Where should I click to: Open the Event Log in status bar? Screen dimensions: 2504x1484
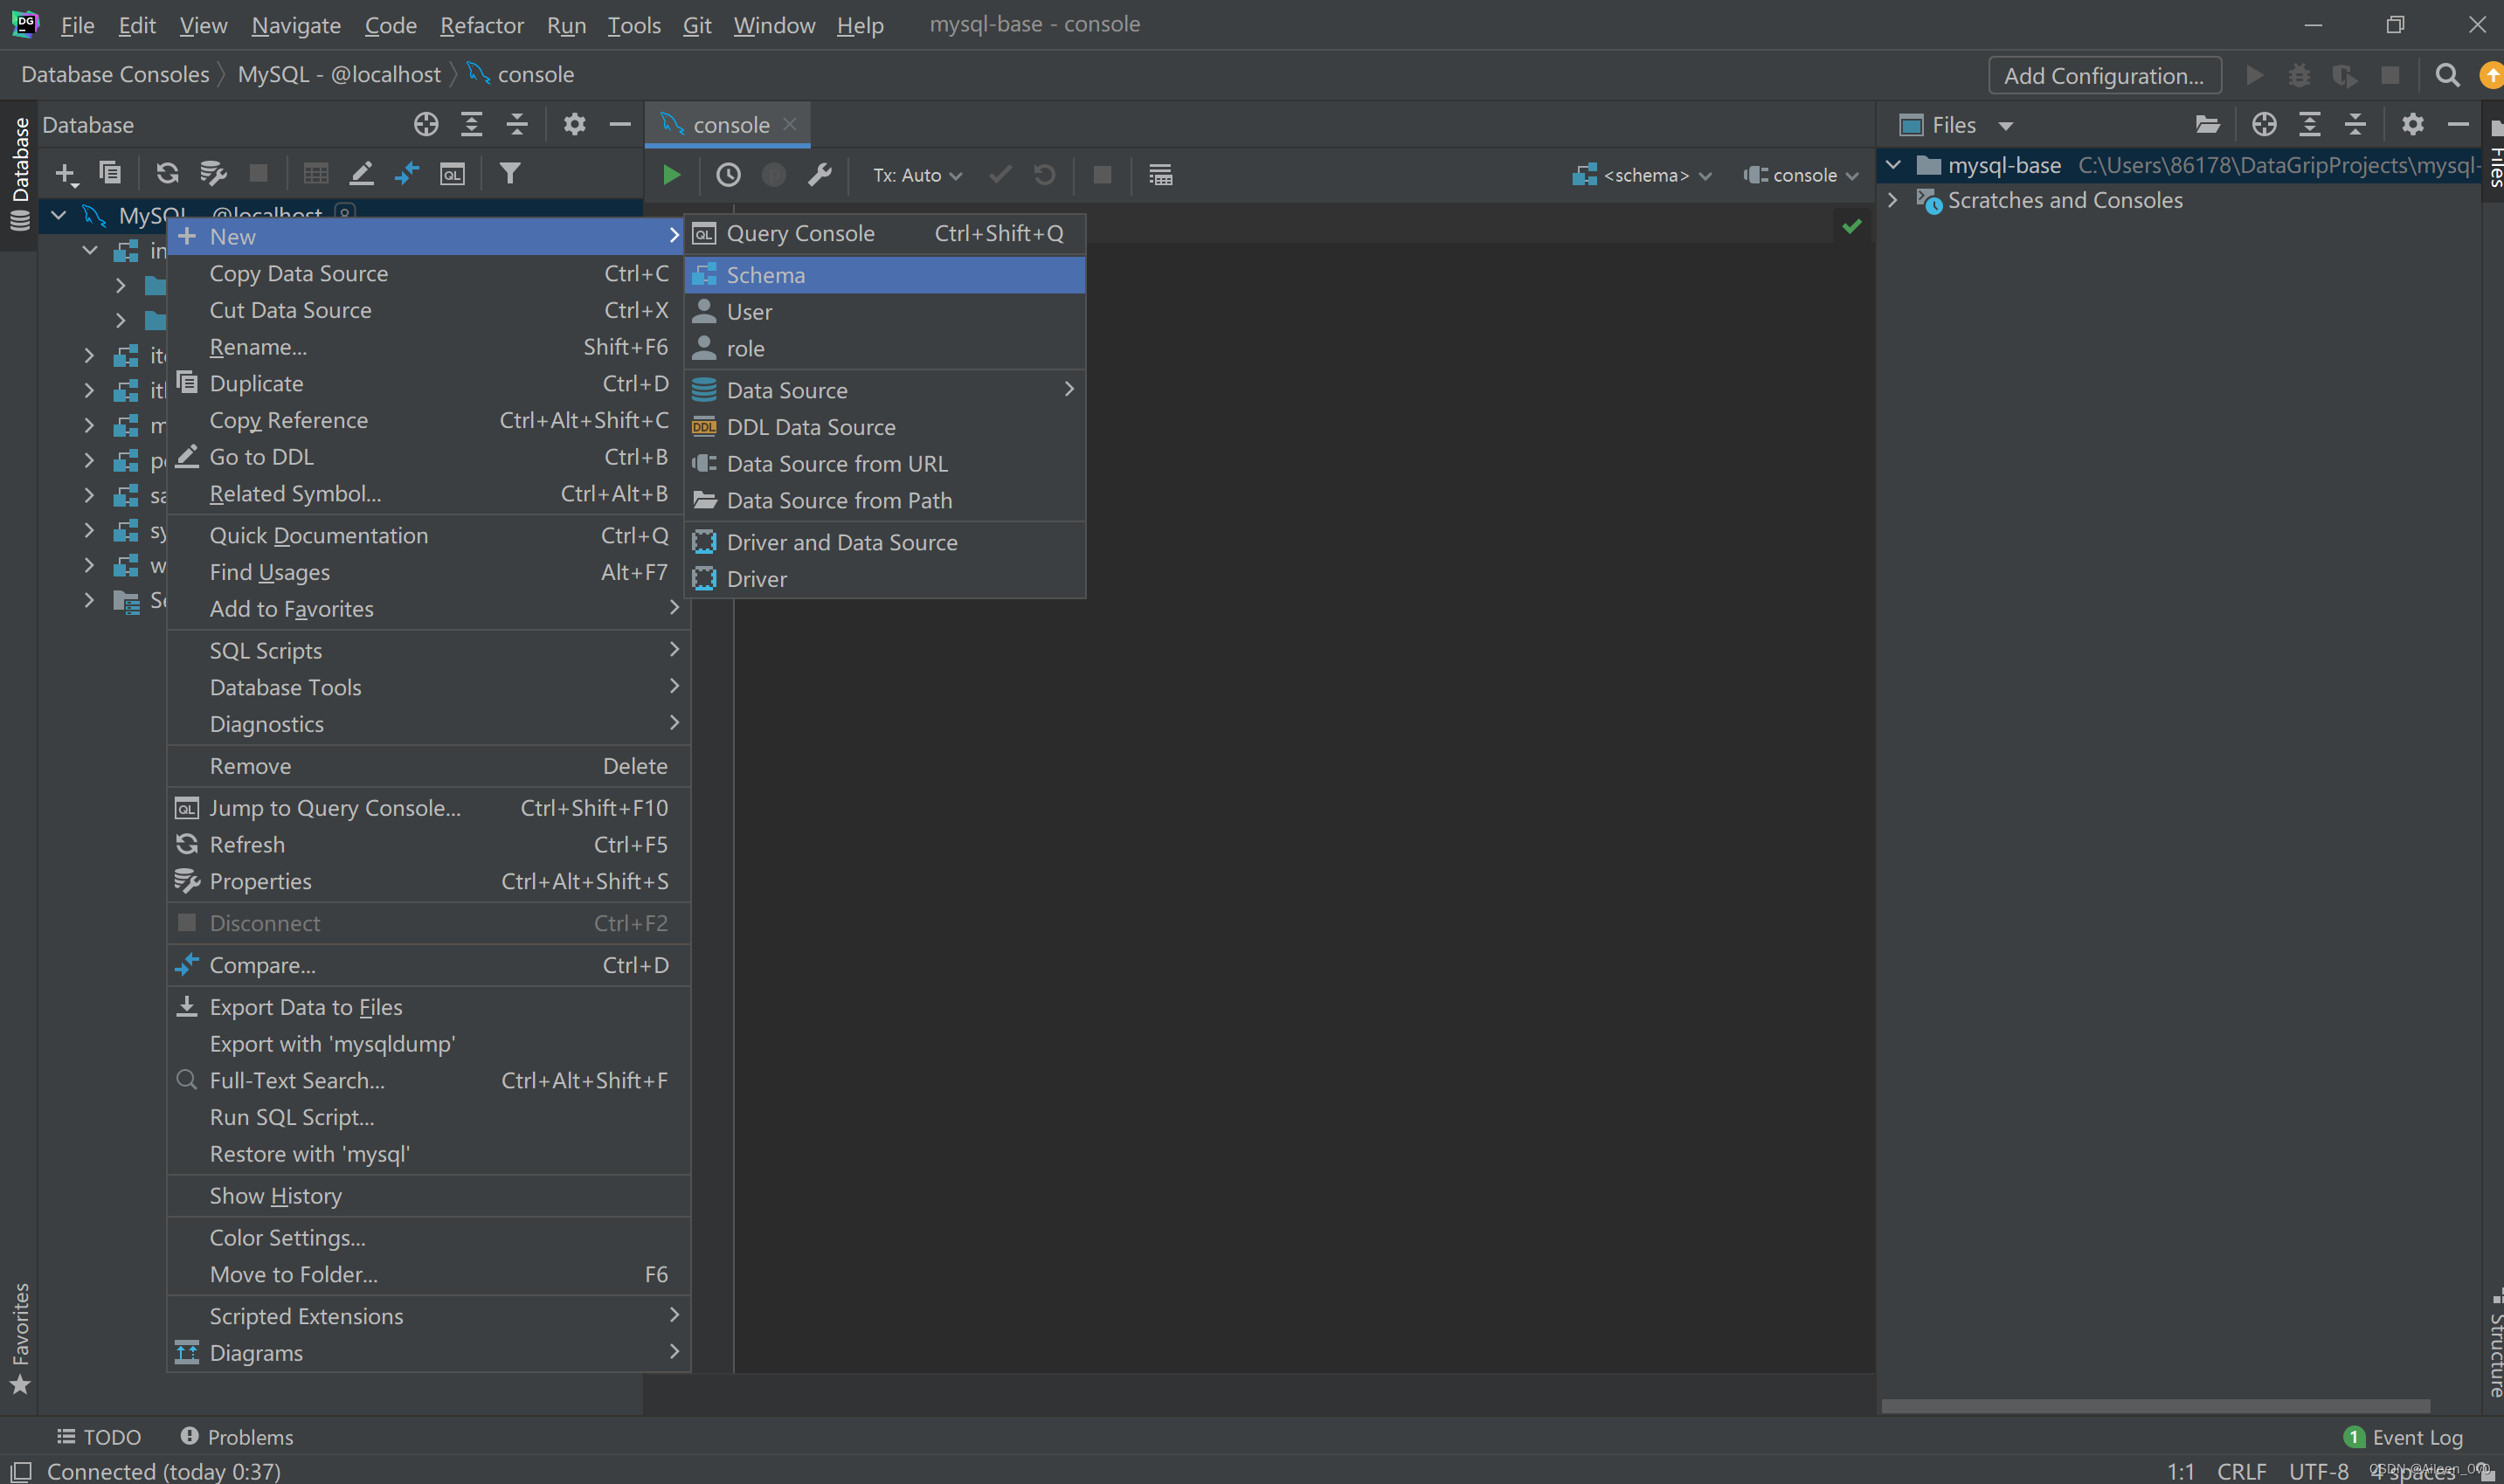2405,1437
